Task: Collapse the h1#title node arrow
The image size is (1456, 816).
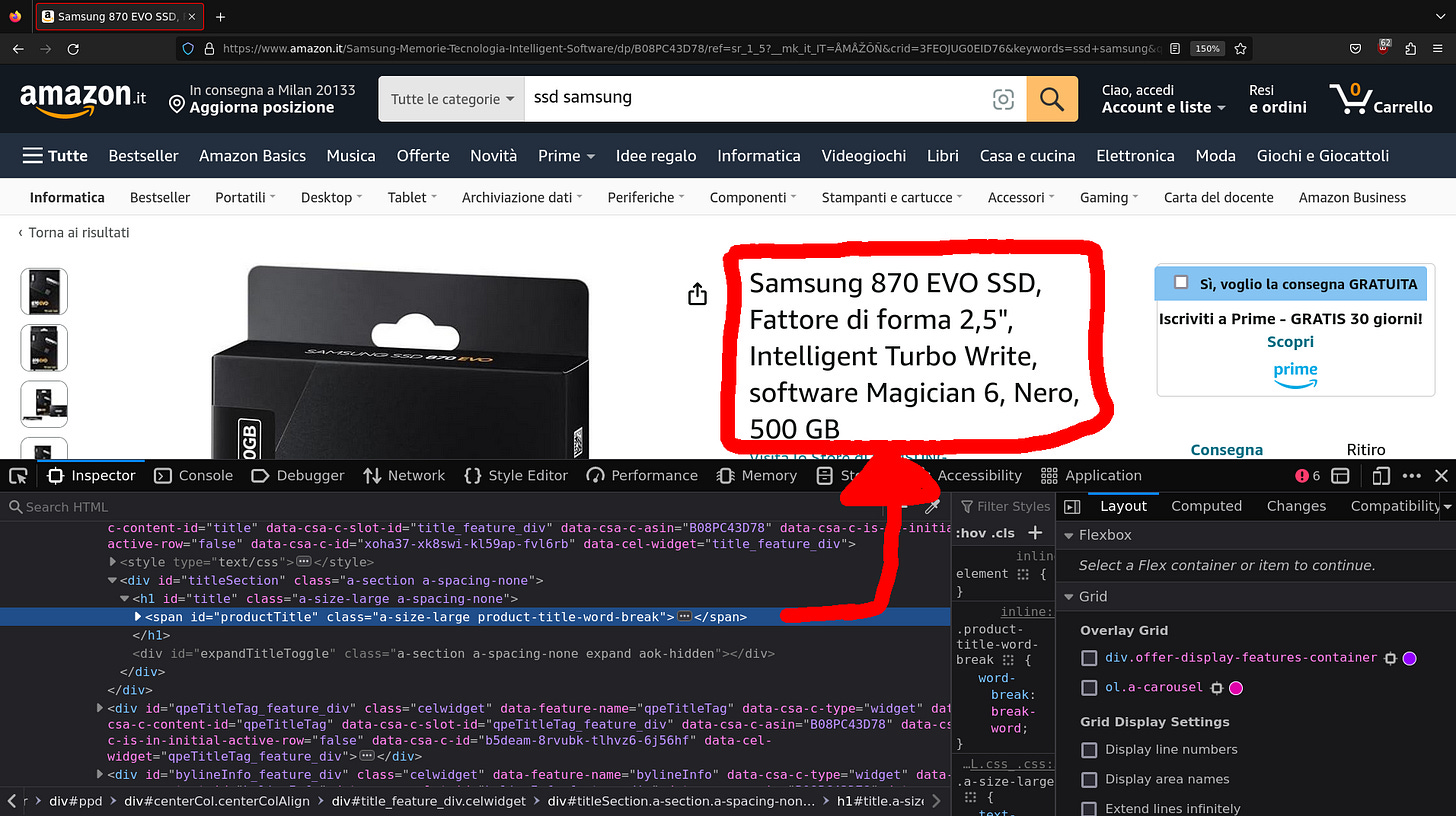Action: 125,599
